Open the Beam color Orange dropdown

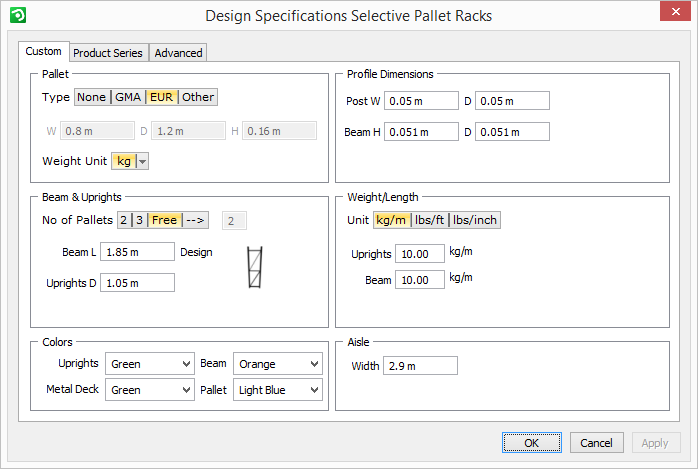pyautogui.click(x=278, y=364)
